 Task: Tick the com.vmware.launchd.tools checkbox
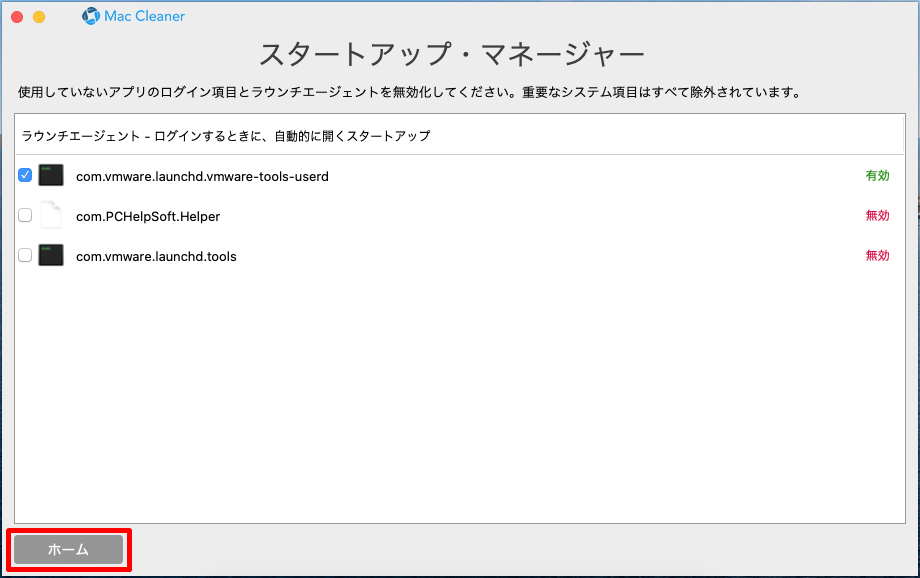click(25, 255)
